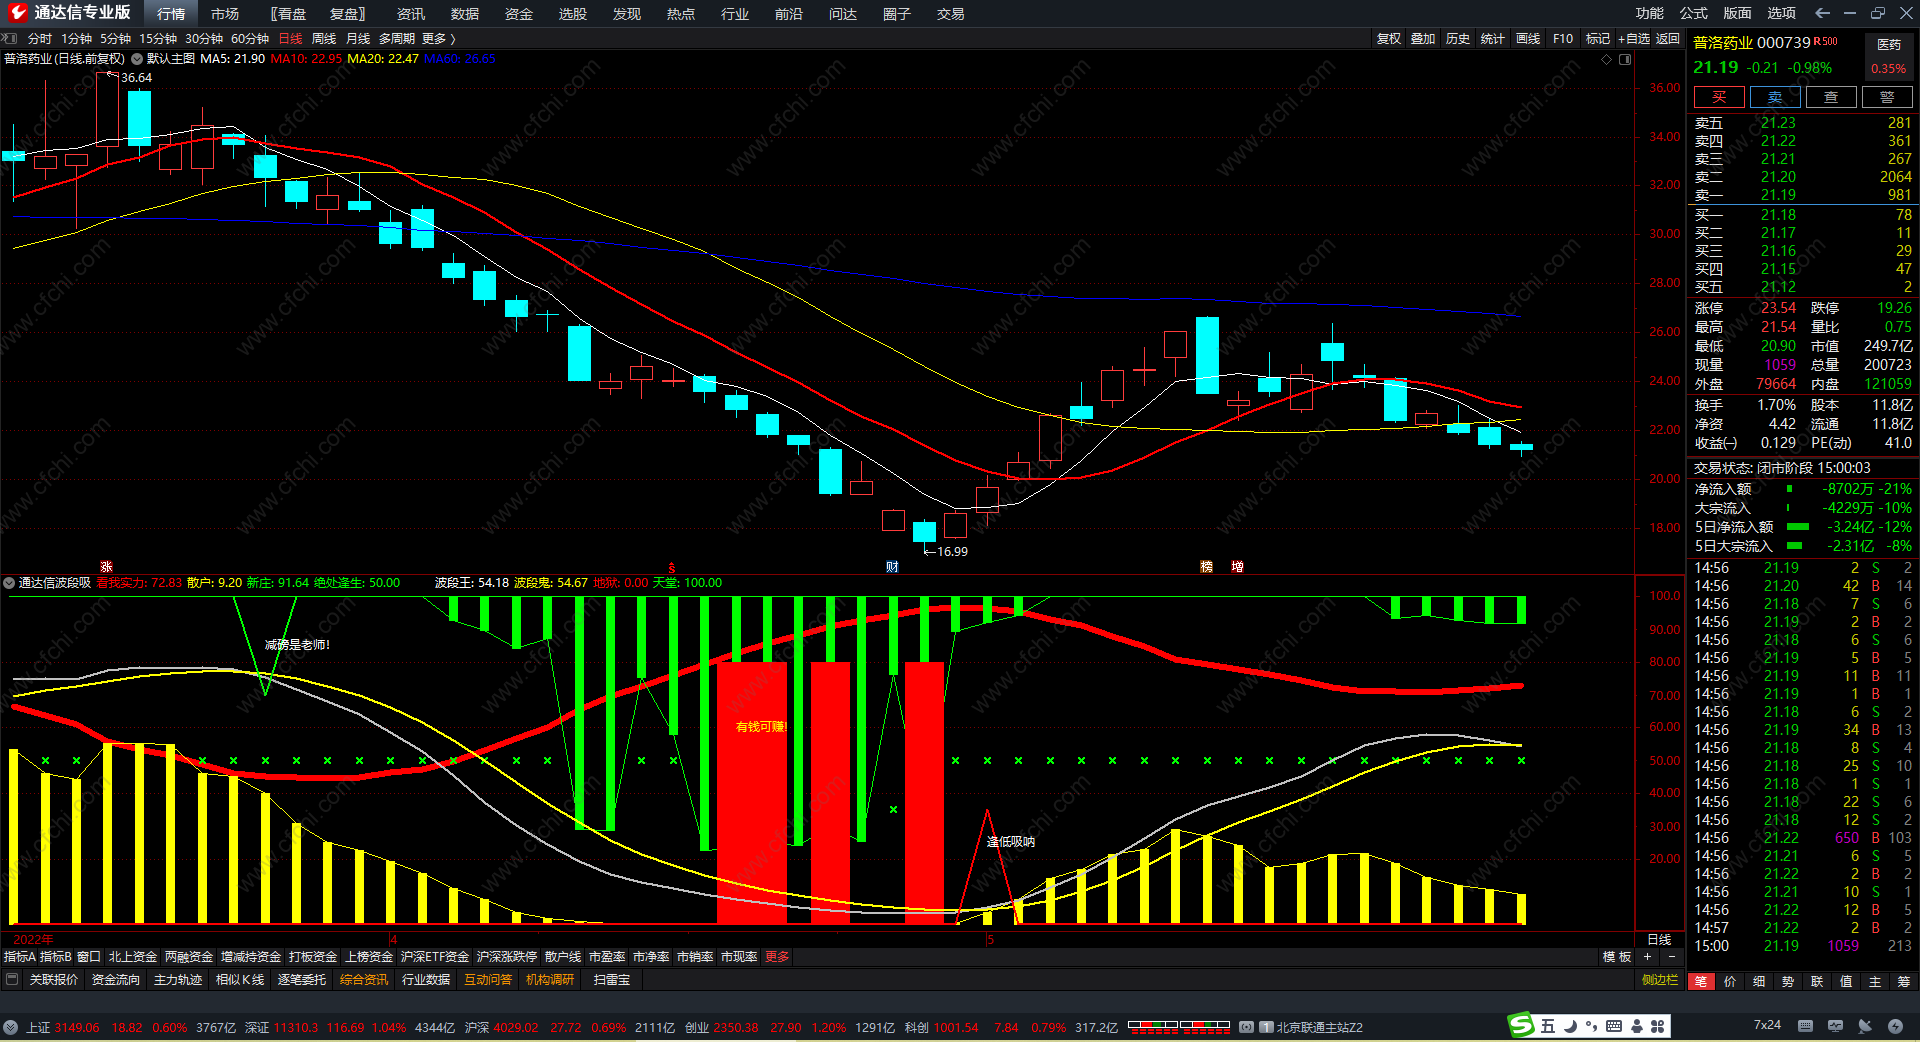Click the 警 alert button

pos(1887,97)
